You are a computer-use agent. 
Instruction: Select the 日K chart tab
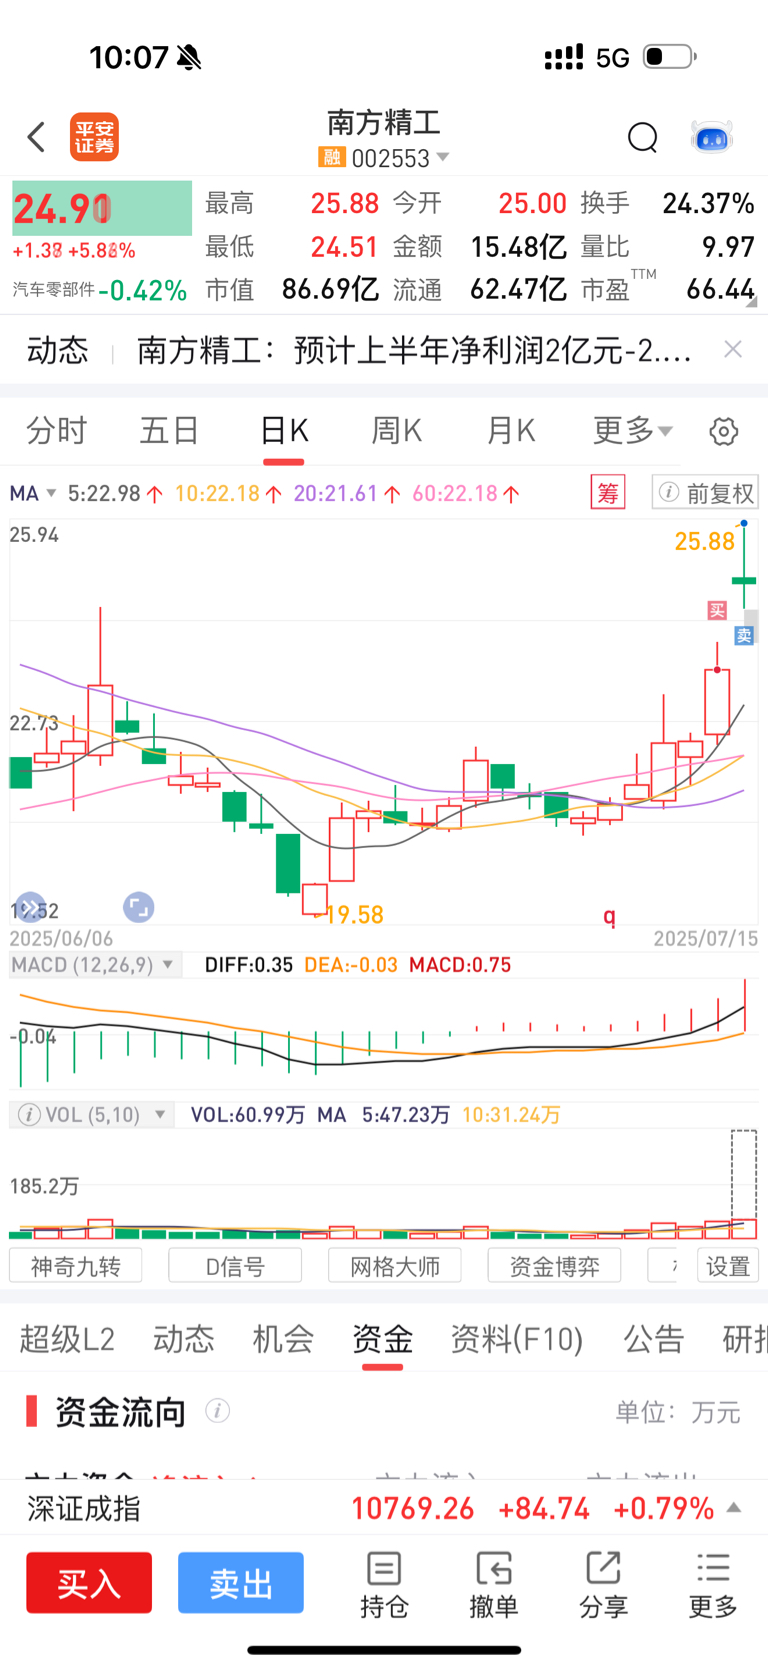pyautogui.click(x=284, y=431)
